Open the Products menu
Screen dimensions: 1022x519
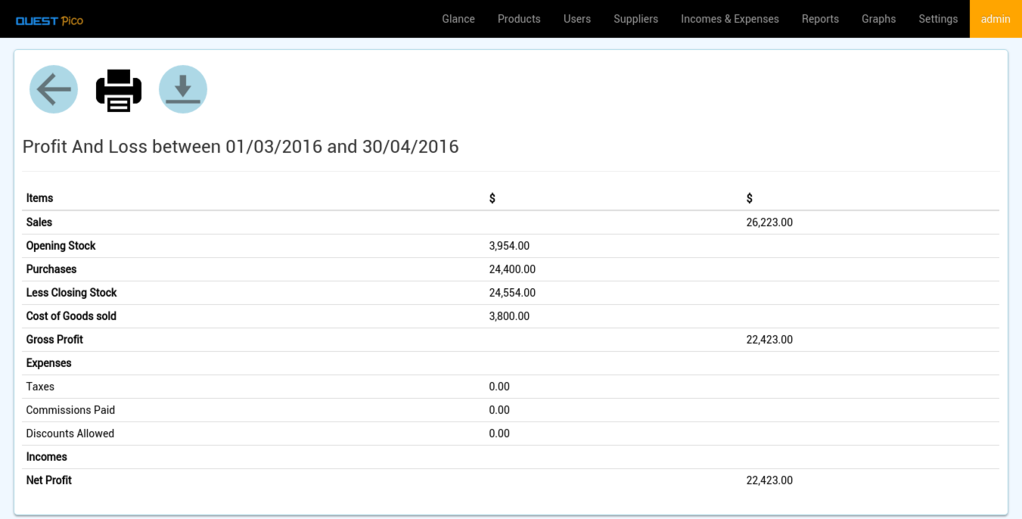(519, 19)
